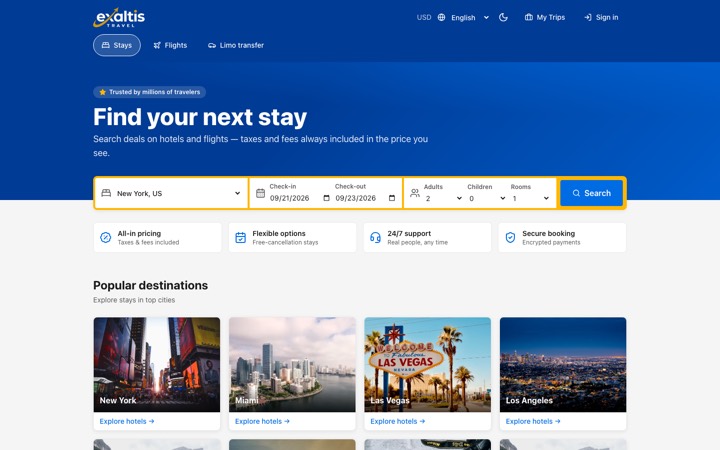Open the Adults count dropdown
Viewport: 720px width, 450px height.
pos(443,198)
